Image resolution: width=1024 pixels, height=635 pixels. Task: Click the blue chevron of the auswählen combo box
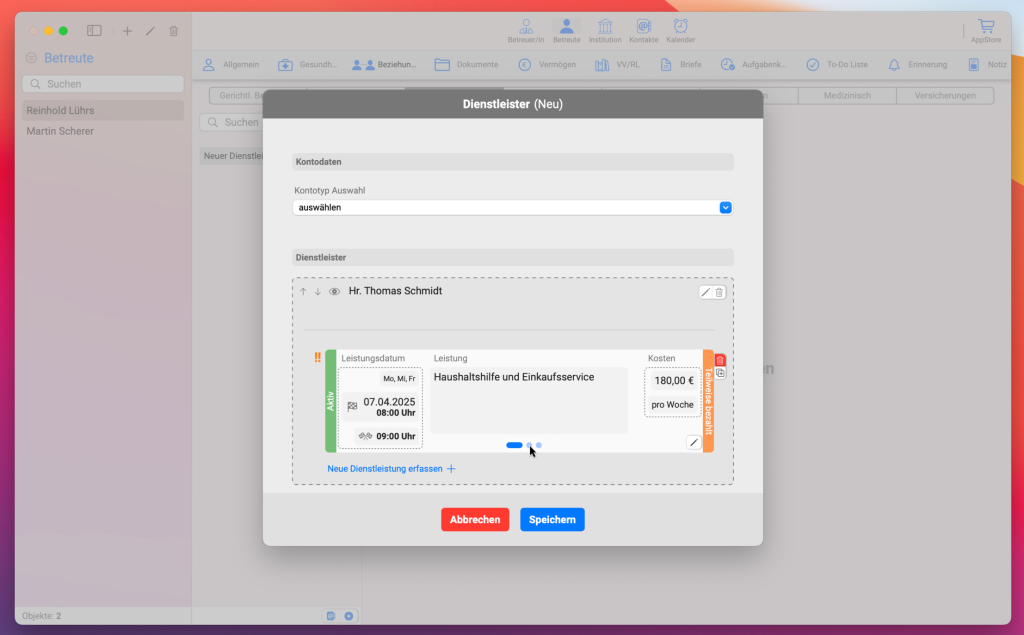pos(725,208)
